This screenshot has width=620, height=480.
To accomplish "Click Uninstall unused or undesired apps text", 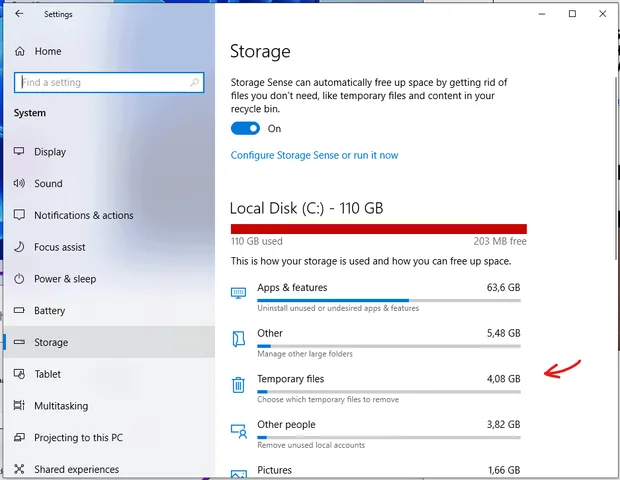I will (338, 308).
